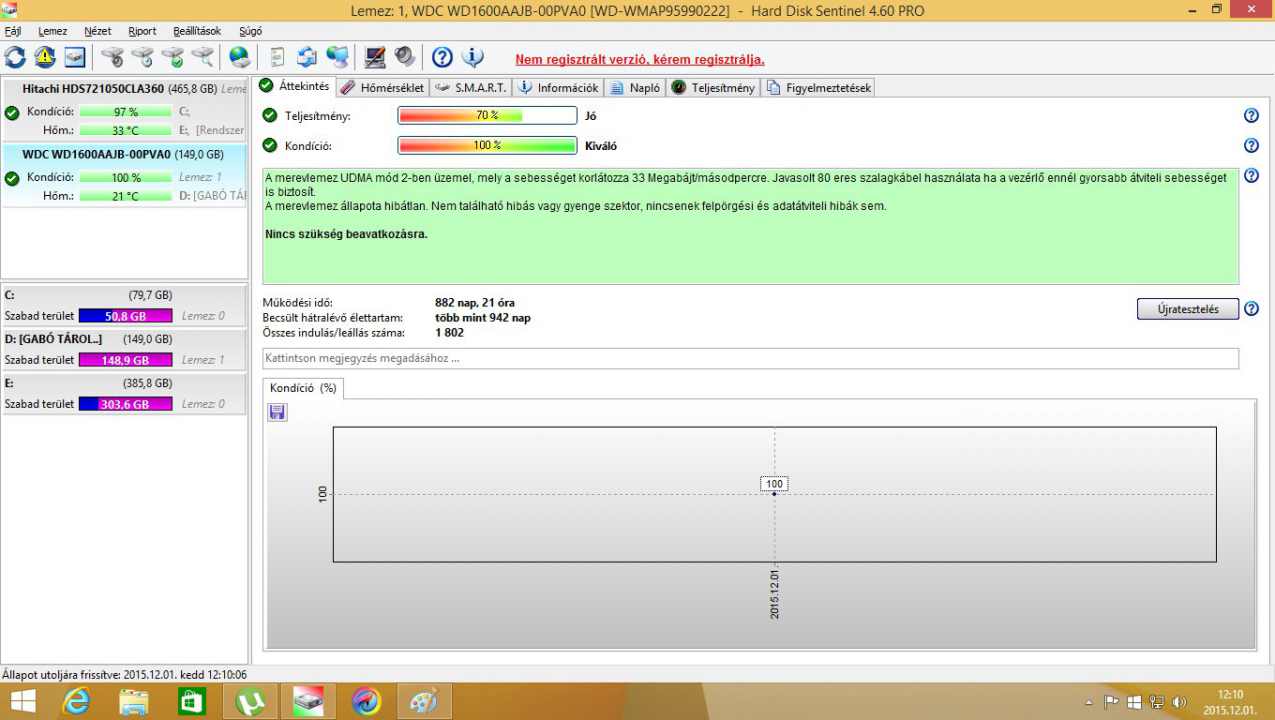Screen dimensions: 1275x720
Task: Open File Explorer from the taskbar
Action: coord(134,702)
